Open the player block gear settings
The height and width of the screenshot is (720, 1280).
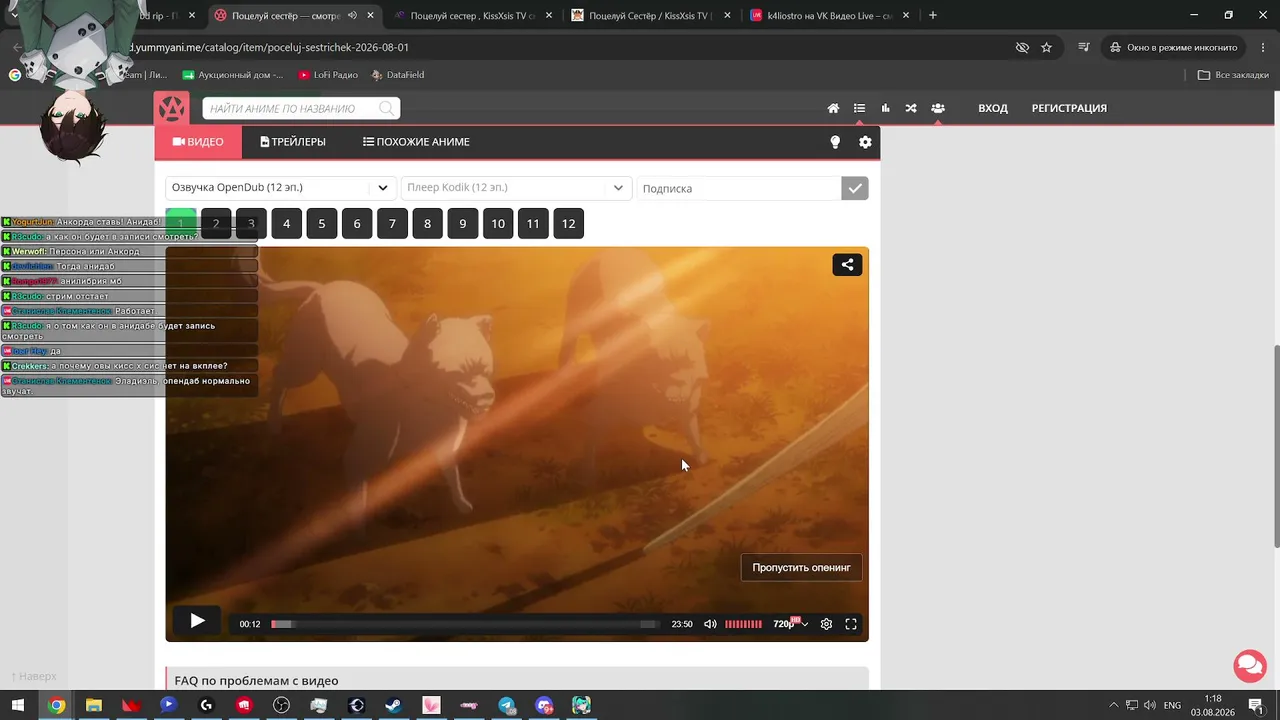point(865,142)
